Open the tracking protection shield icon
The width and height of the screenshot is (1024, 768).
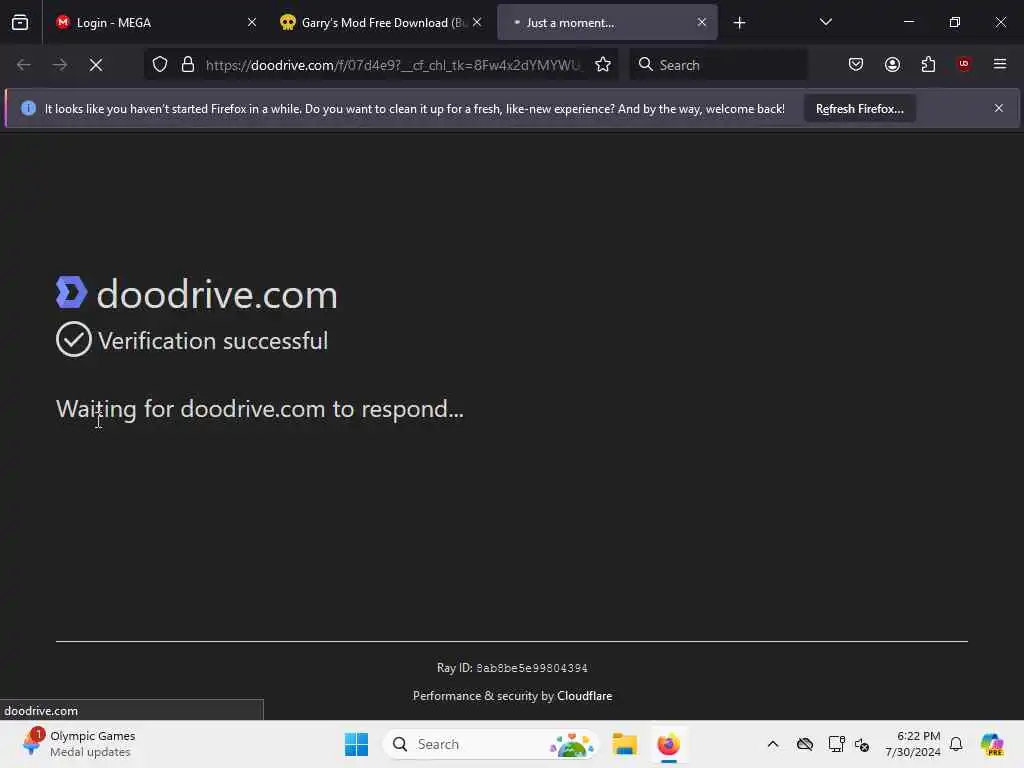(160, 65)
